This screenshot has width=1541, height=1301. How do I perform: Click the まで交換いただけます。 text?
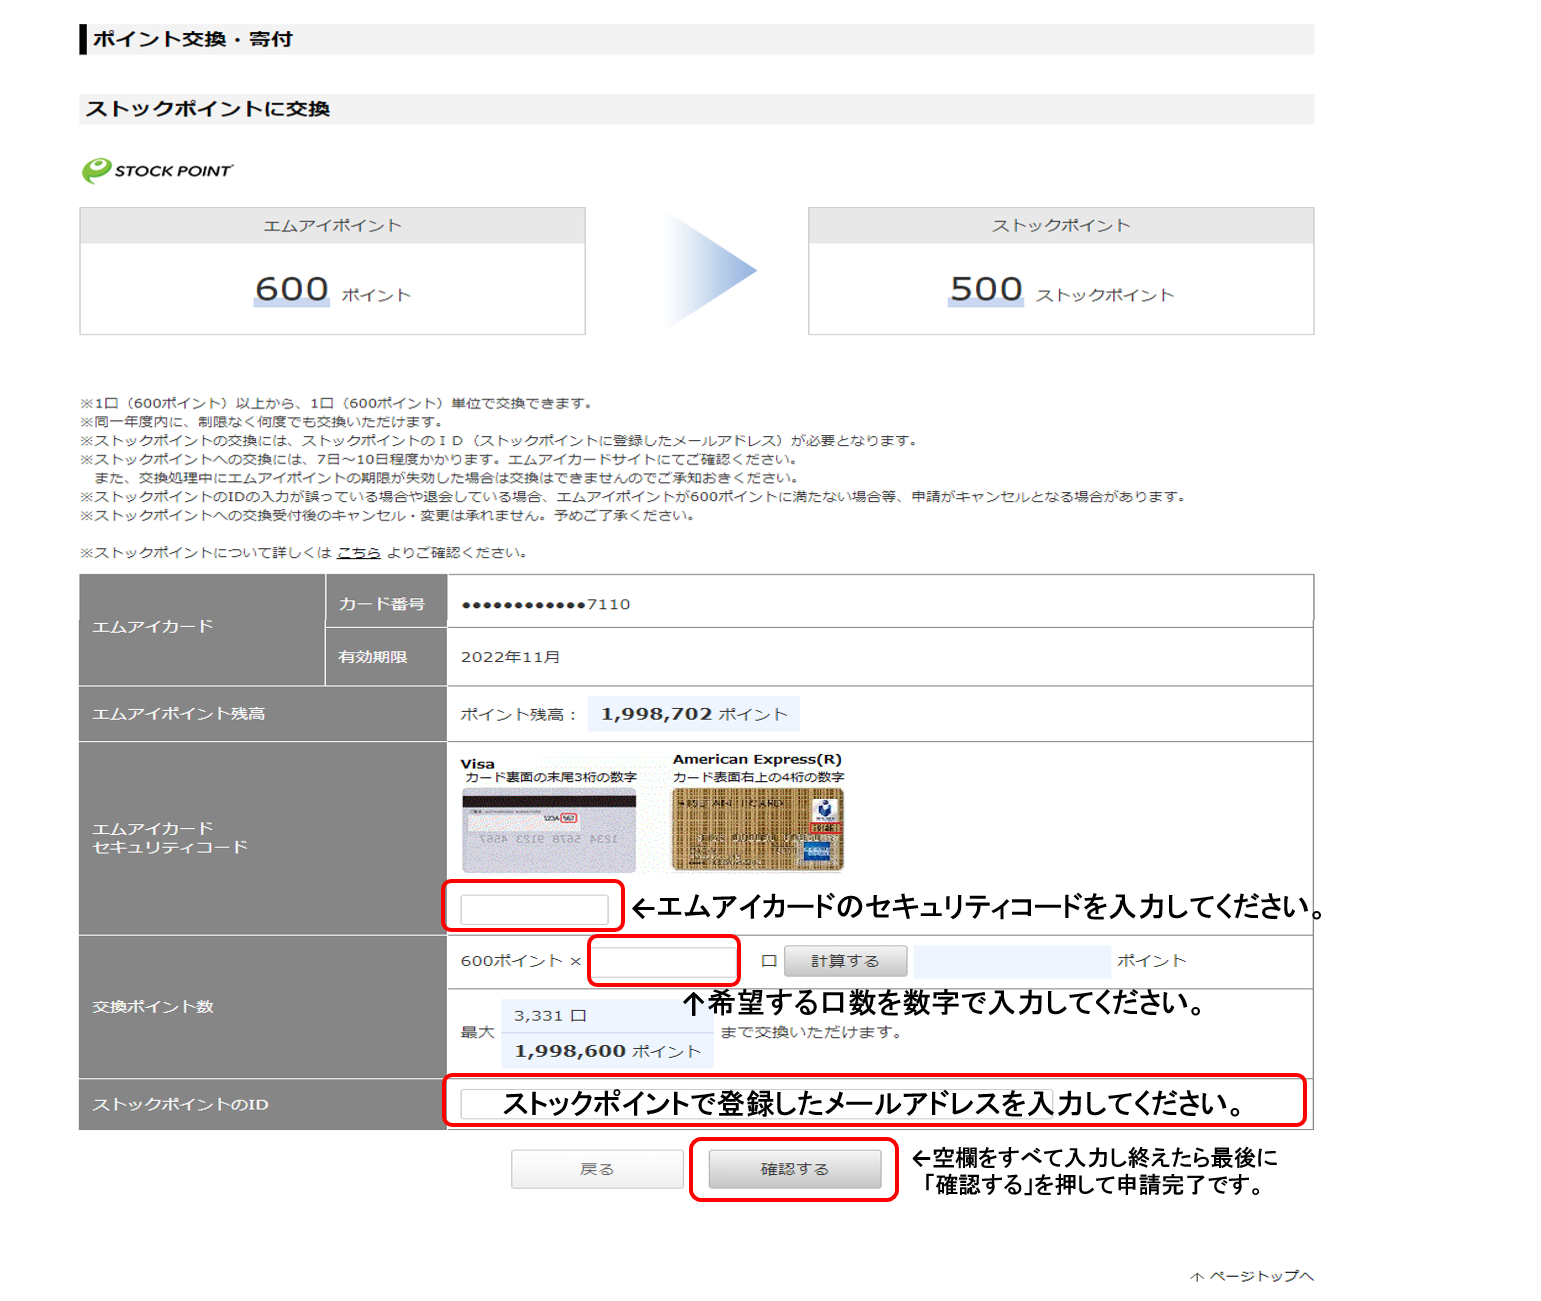click(812, 1032)
